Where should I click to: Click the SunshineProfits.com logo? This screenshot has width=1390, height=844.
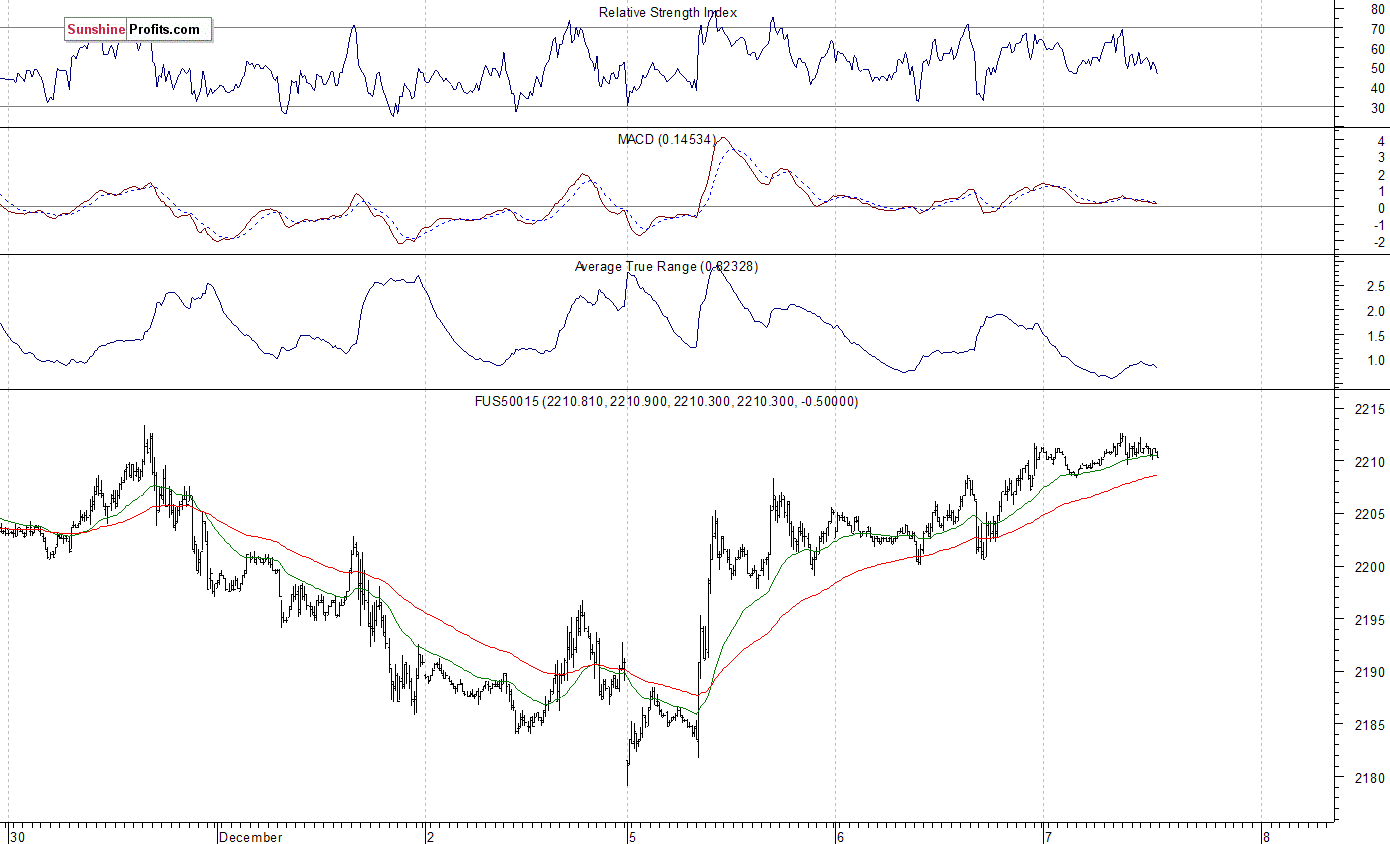pyautogui.click(x=138, y=30)
